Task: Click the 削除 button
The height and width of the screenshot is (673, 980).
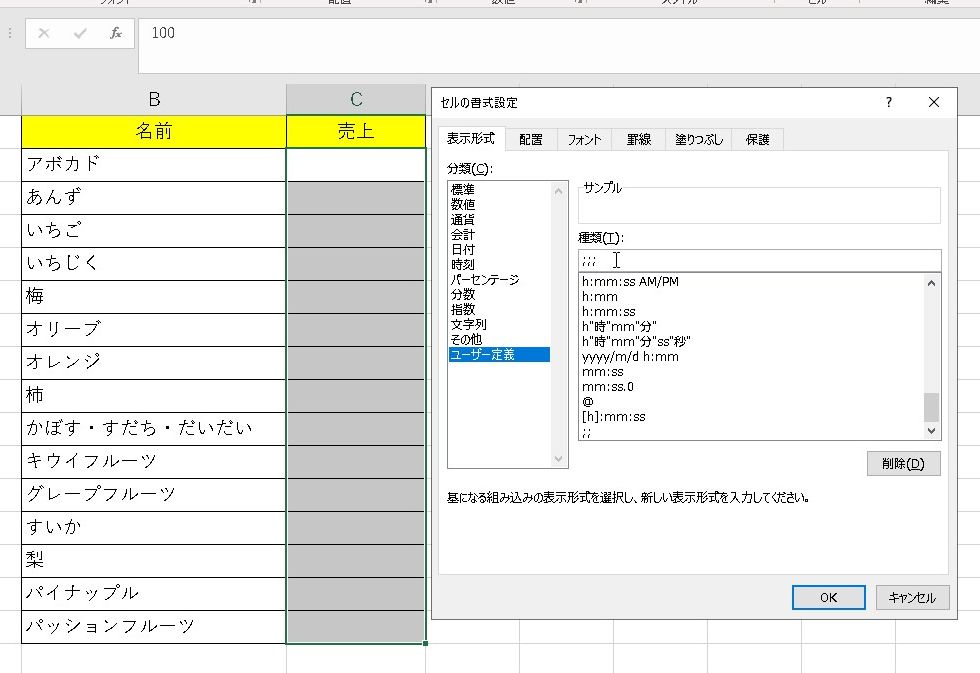Action: pyautogui.click(x=903, y=463)
